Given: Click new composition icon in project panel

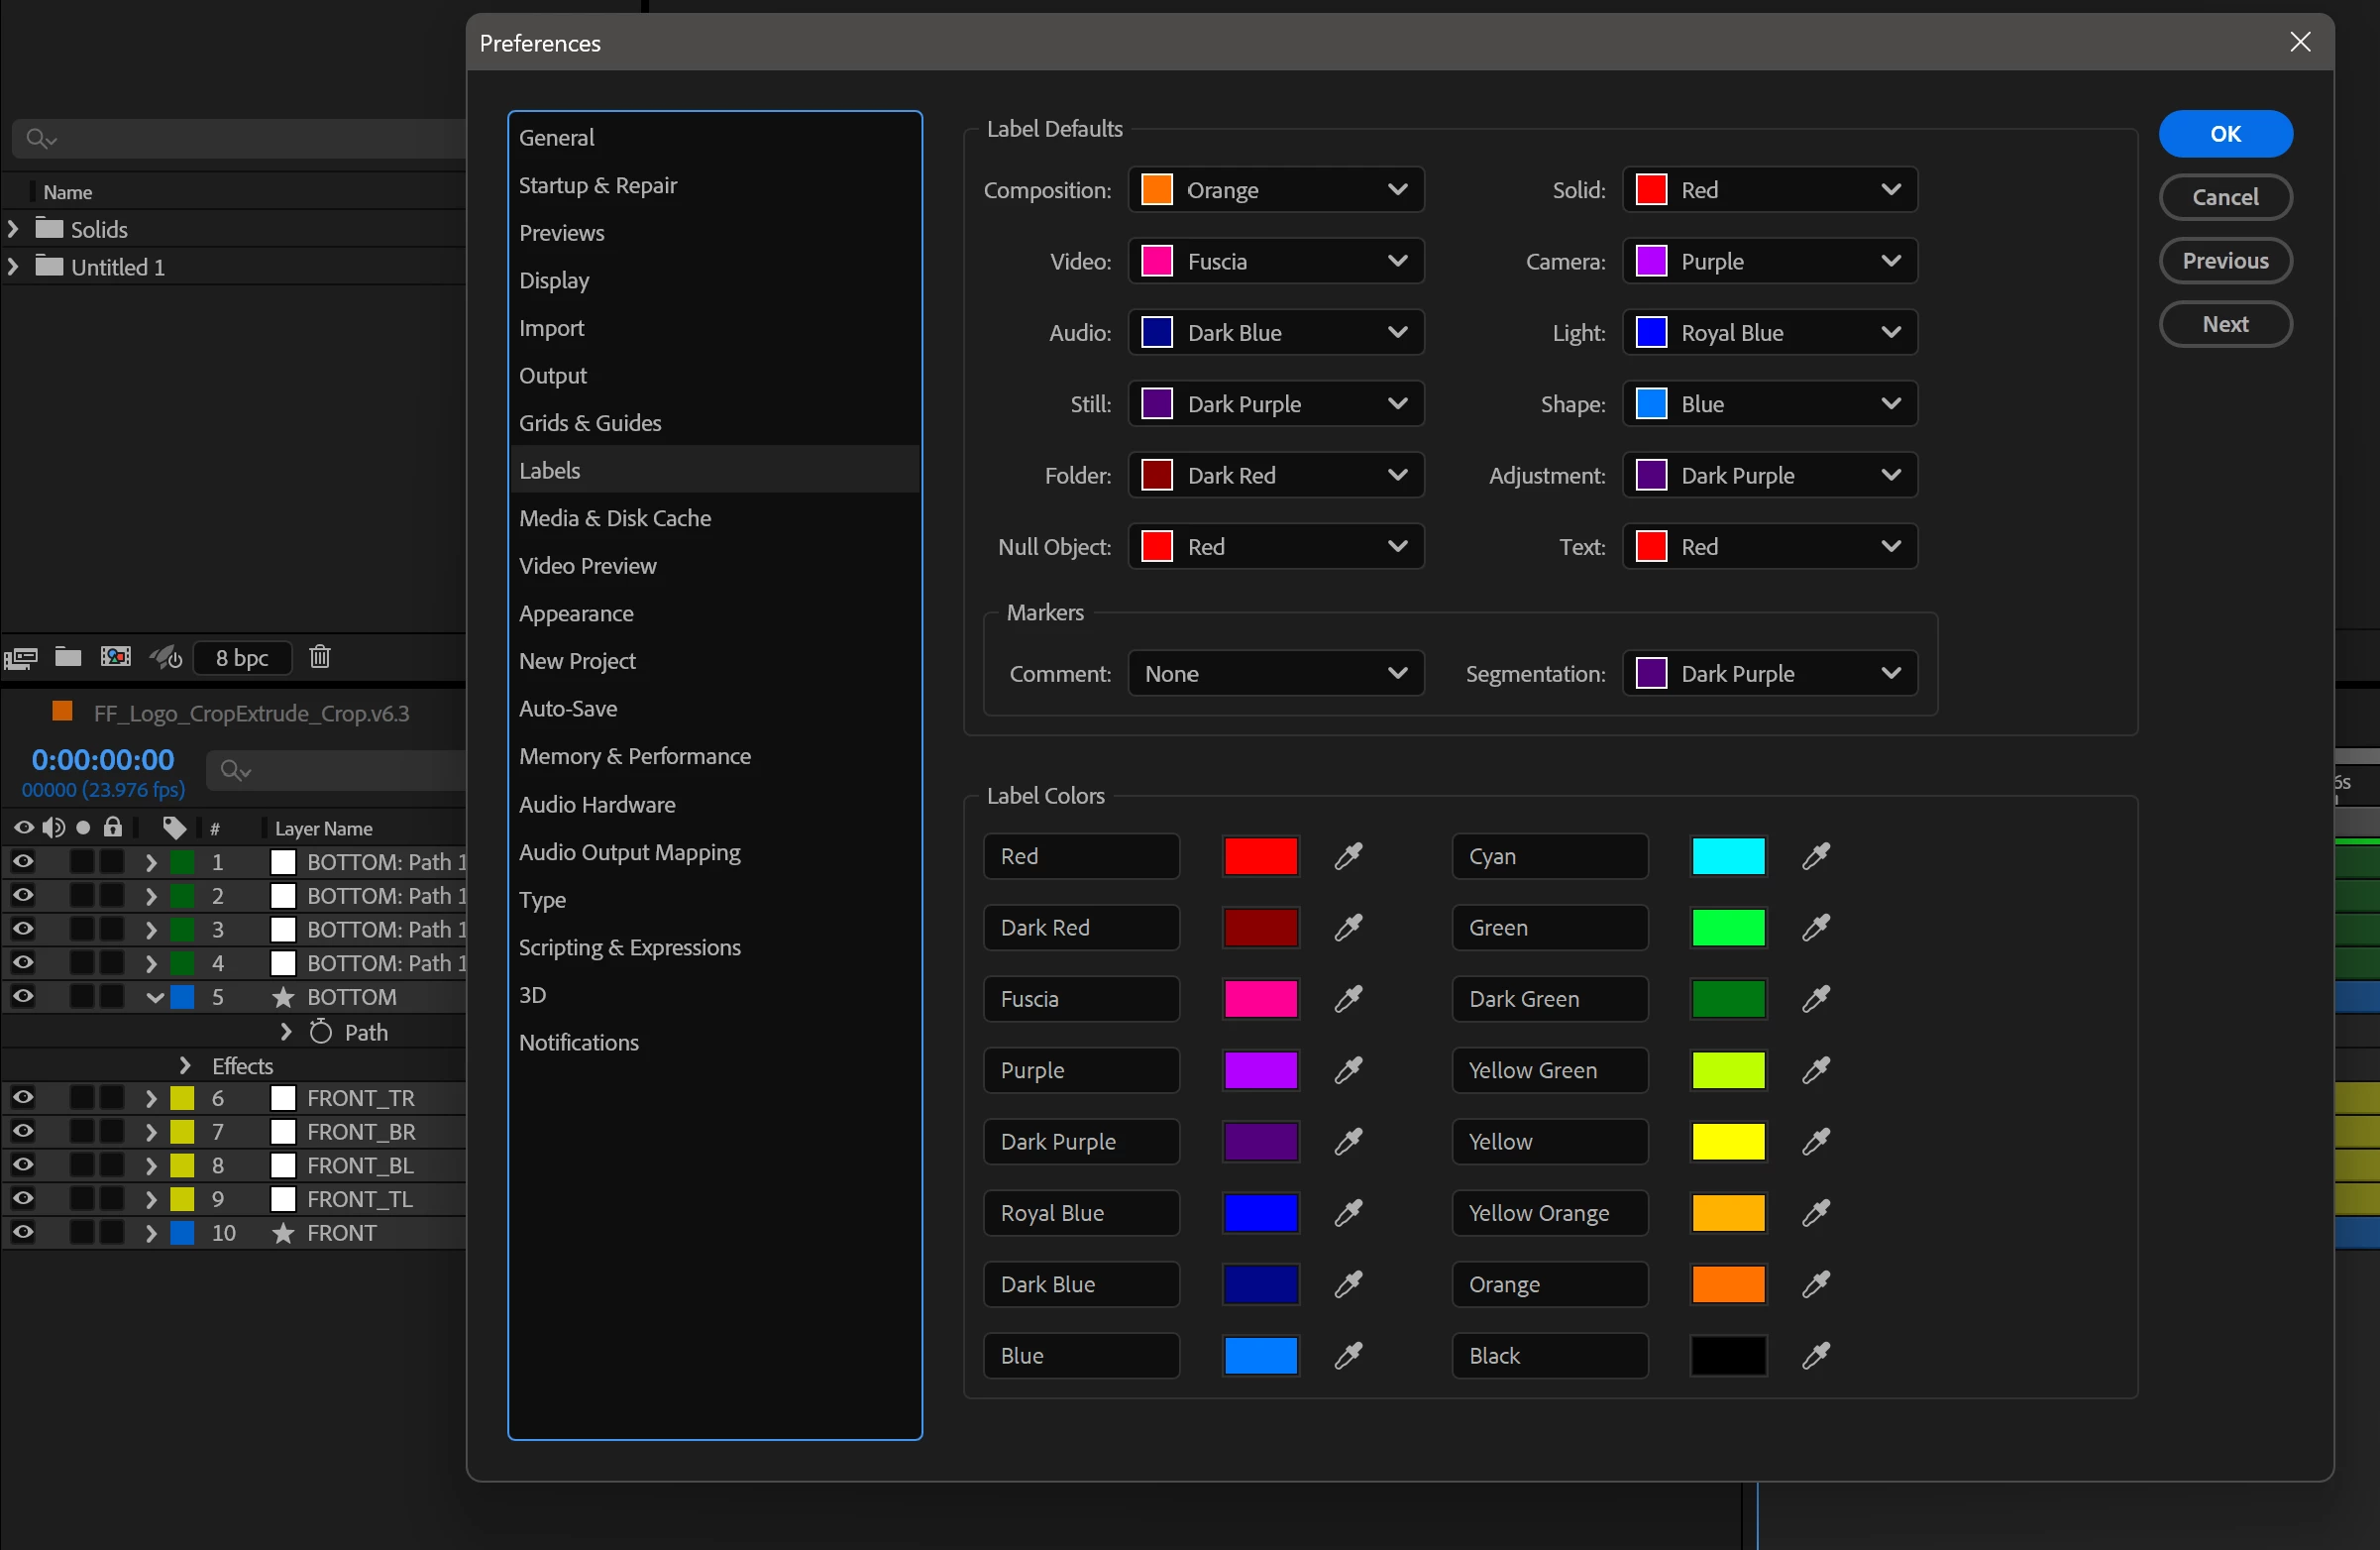Looking at the screenshot, I should click(x=116, y=657).
